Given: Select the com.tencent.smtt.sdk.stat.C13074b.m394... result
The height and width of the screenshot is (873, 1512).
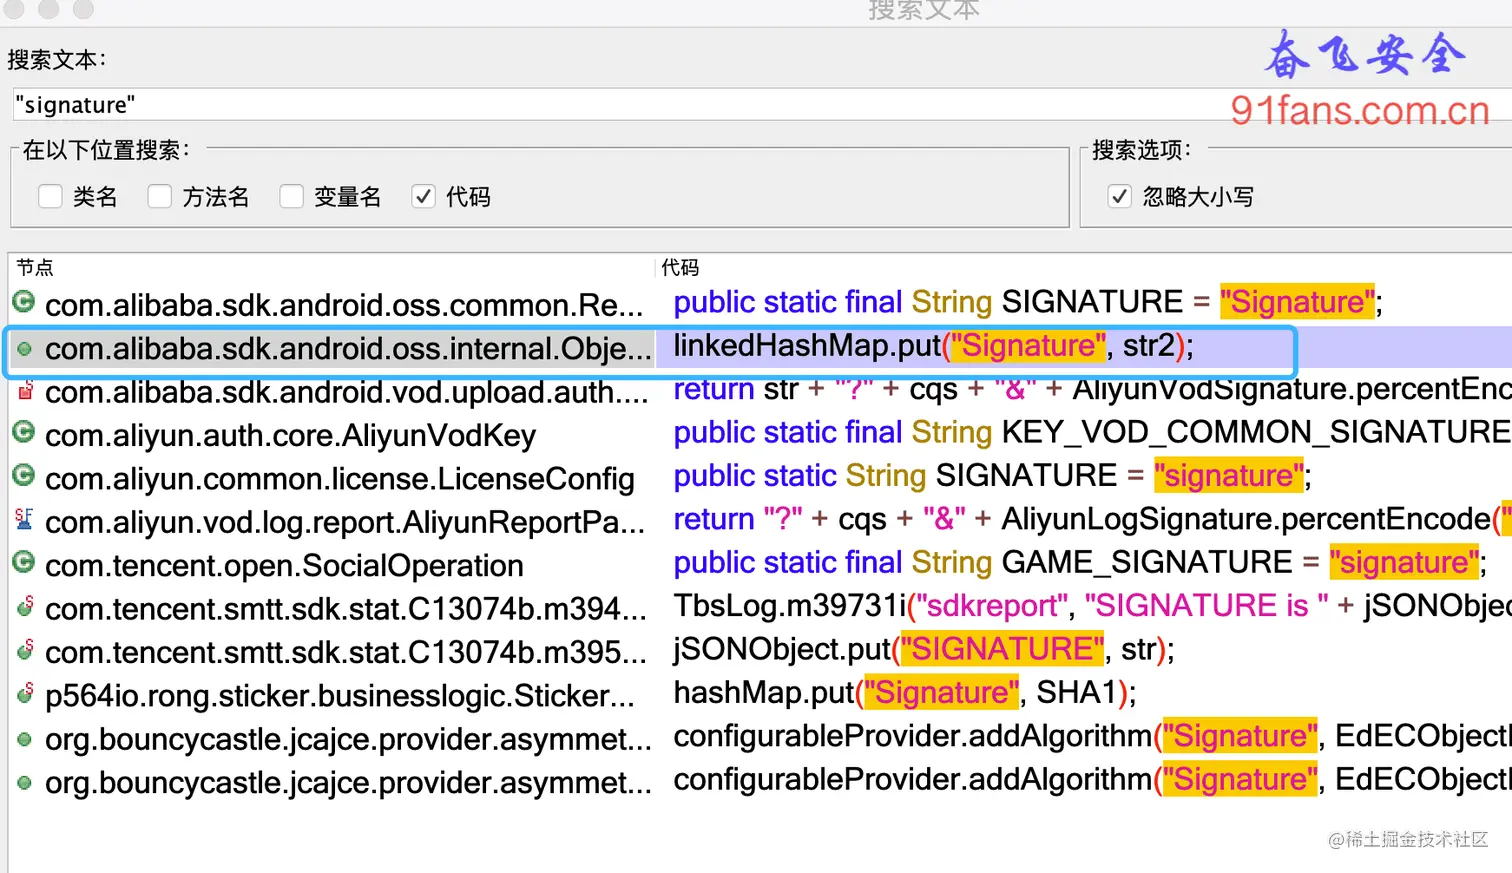Looking at the screenshot, I should (x=346, y=609).
